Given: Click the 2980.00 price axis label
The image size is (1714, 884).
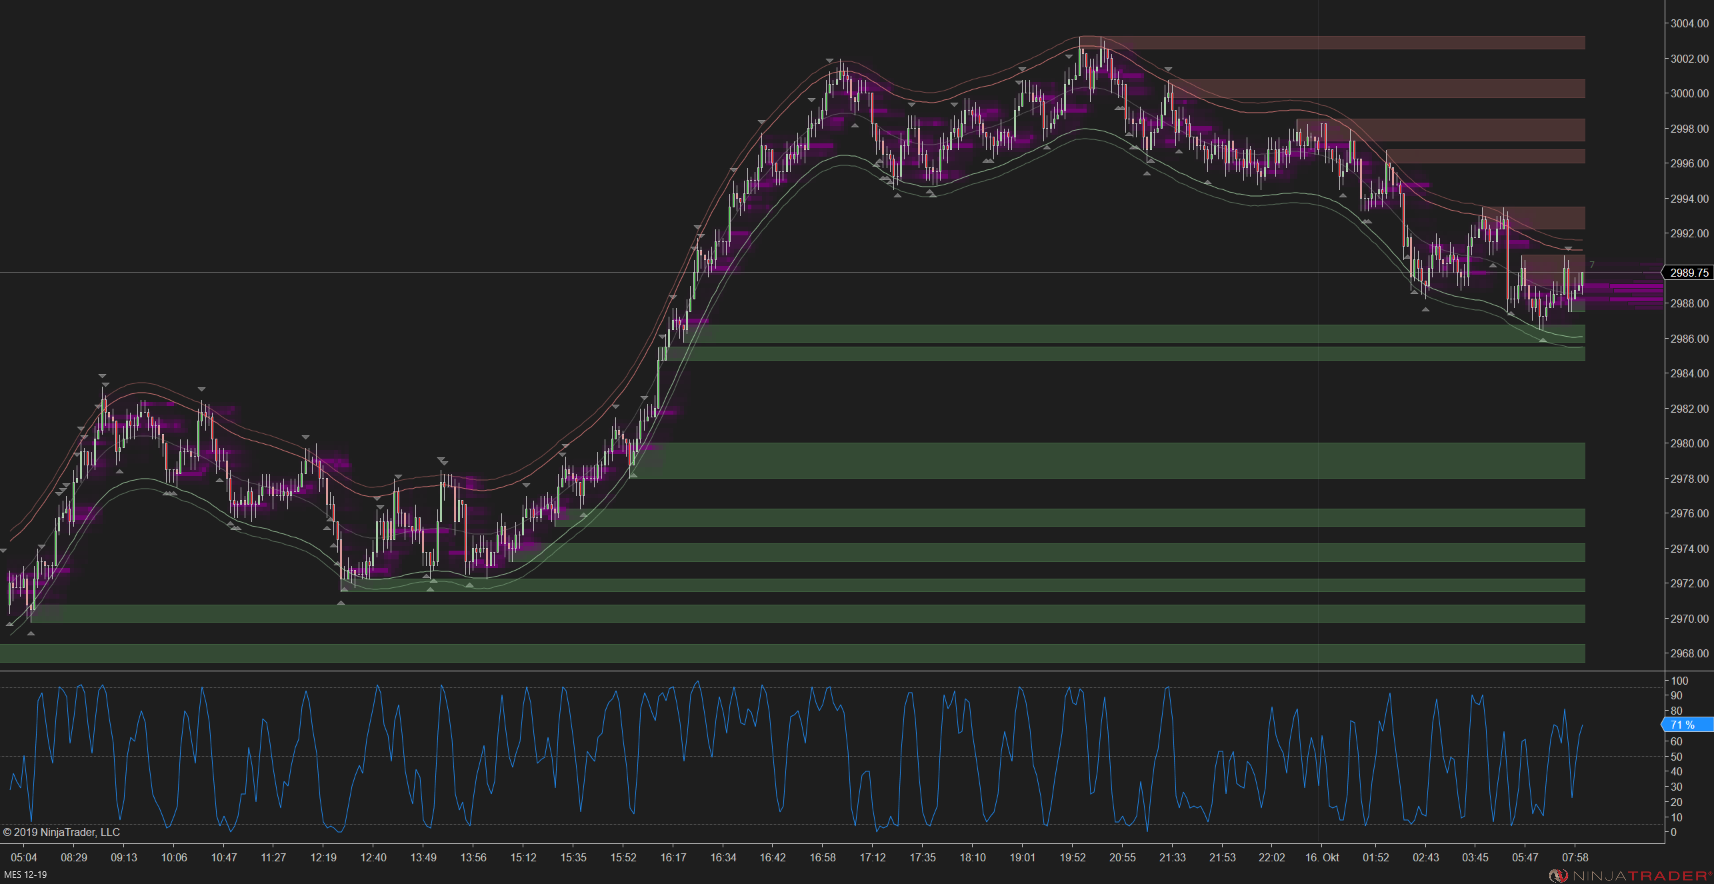Looking at the screenshot, I should pyautogui.click(x=1689, y=444).
